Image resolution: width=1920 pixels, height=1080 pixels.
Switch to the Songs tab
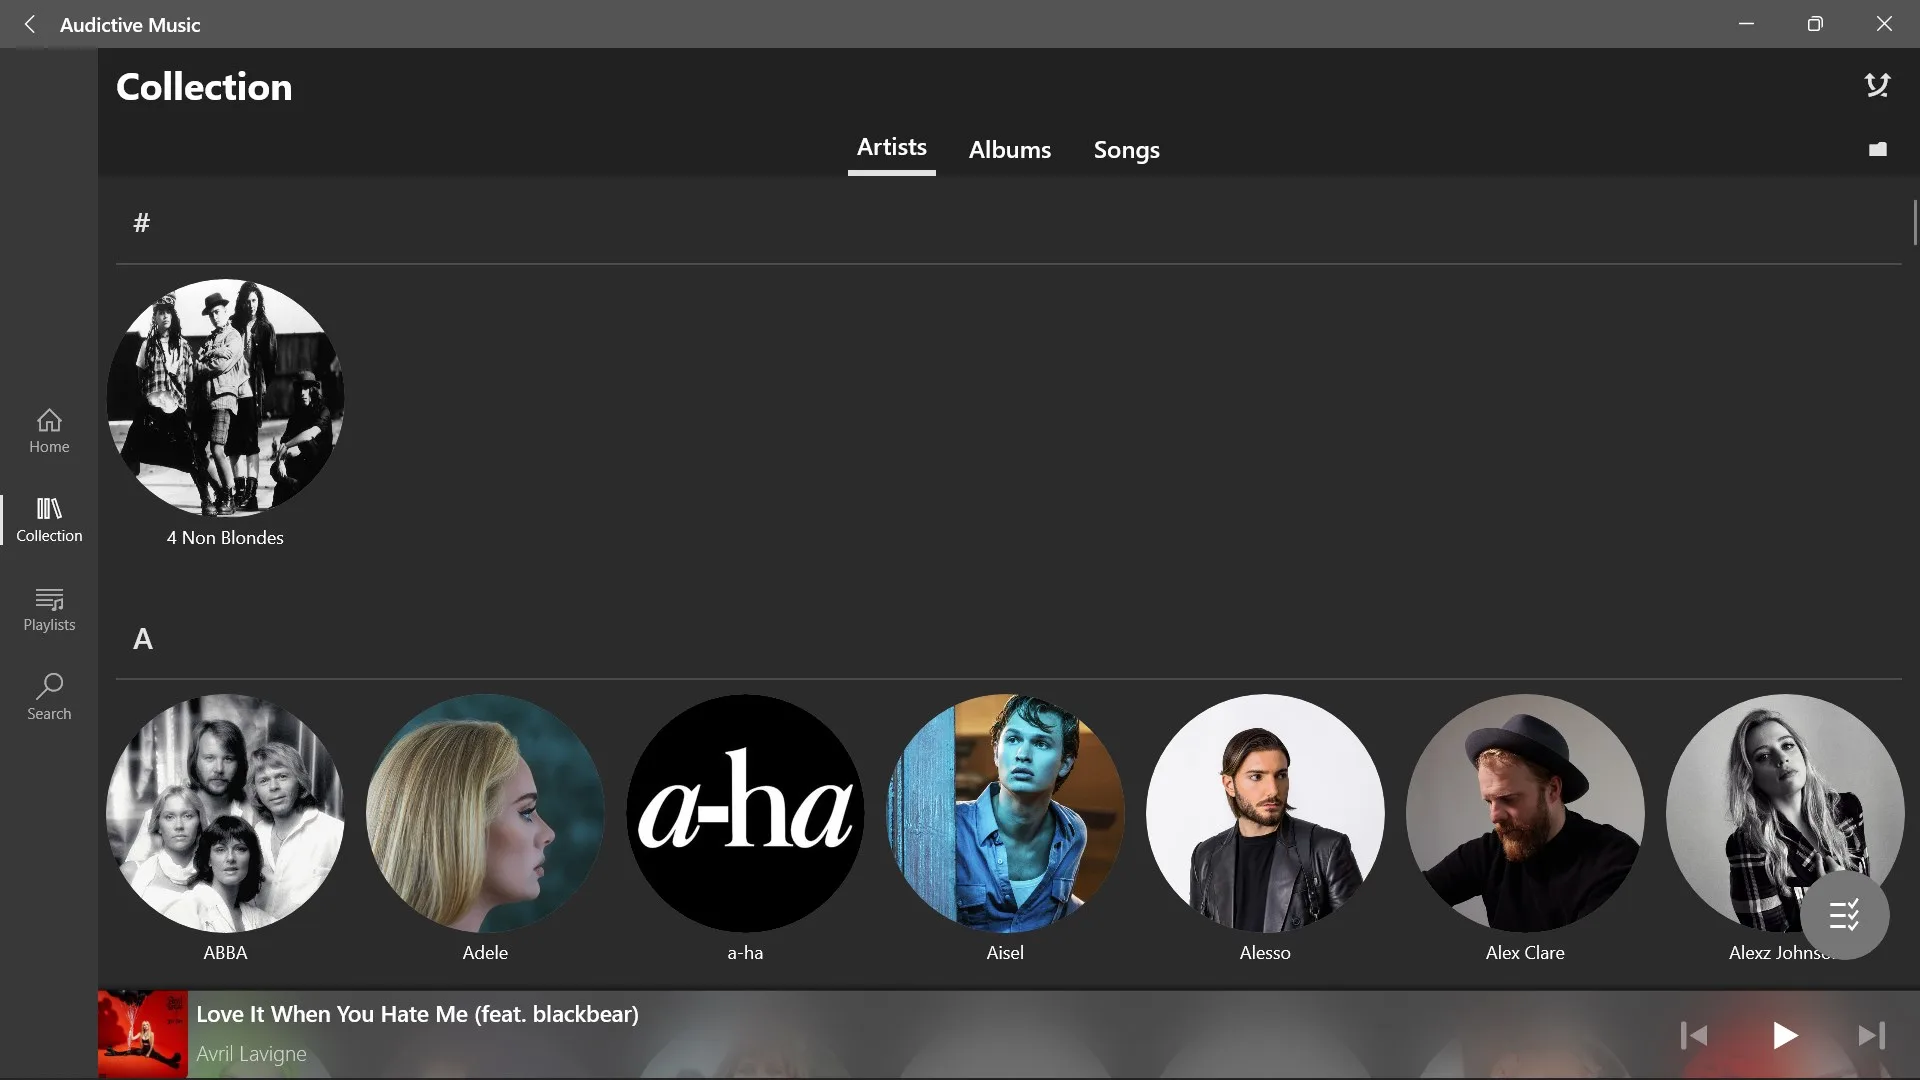point(1126,150)
